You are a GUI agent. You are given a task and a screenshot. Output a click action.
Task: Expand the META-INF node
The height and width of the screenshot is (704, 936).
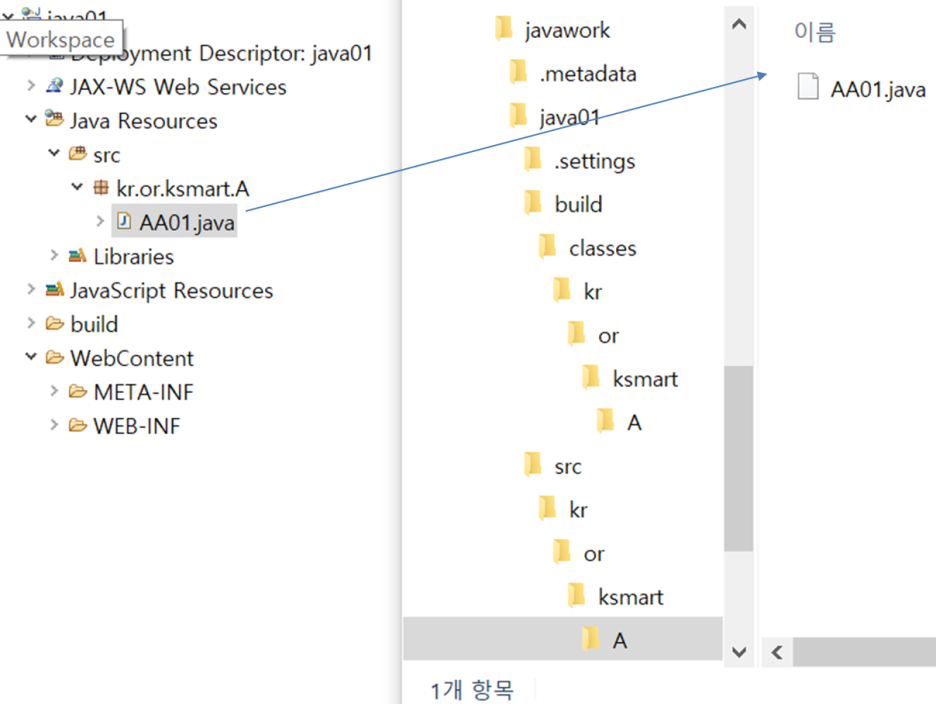tap(54, 391)
